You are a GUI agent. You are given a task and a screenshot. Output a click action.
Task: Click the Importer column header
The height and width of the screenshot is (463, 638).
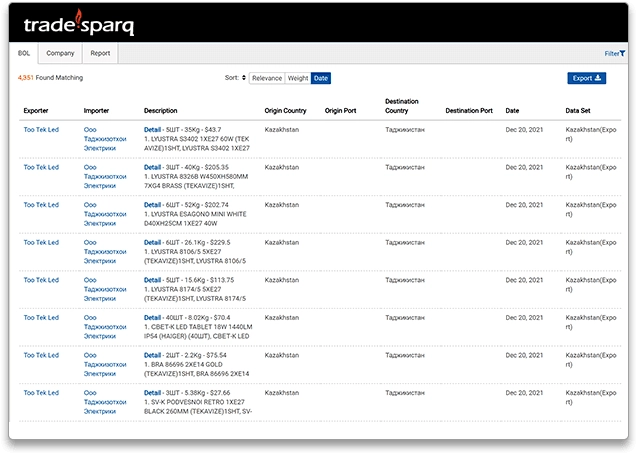pos(96,111)
